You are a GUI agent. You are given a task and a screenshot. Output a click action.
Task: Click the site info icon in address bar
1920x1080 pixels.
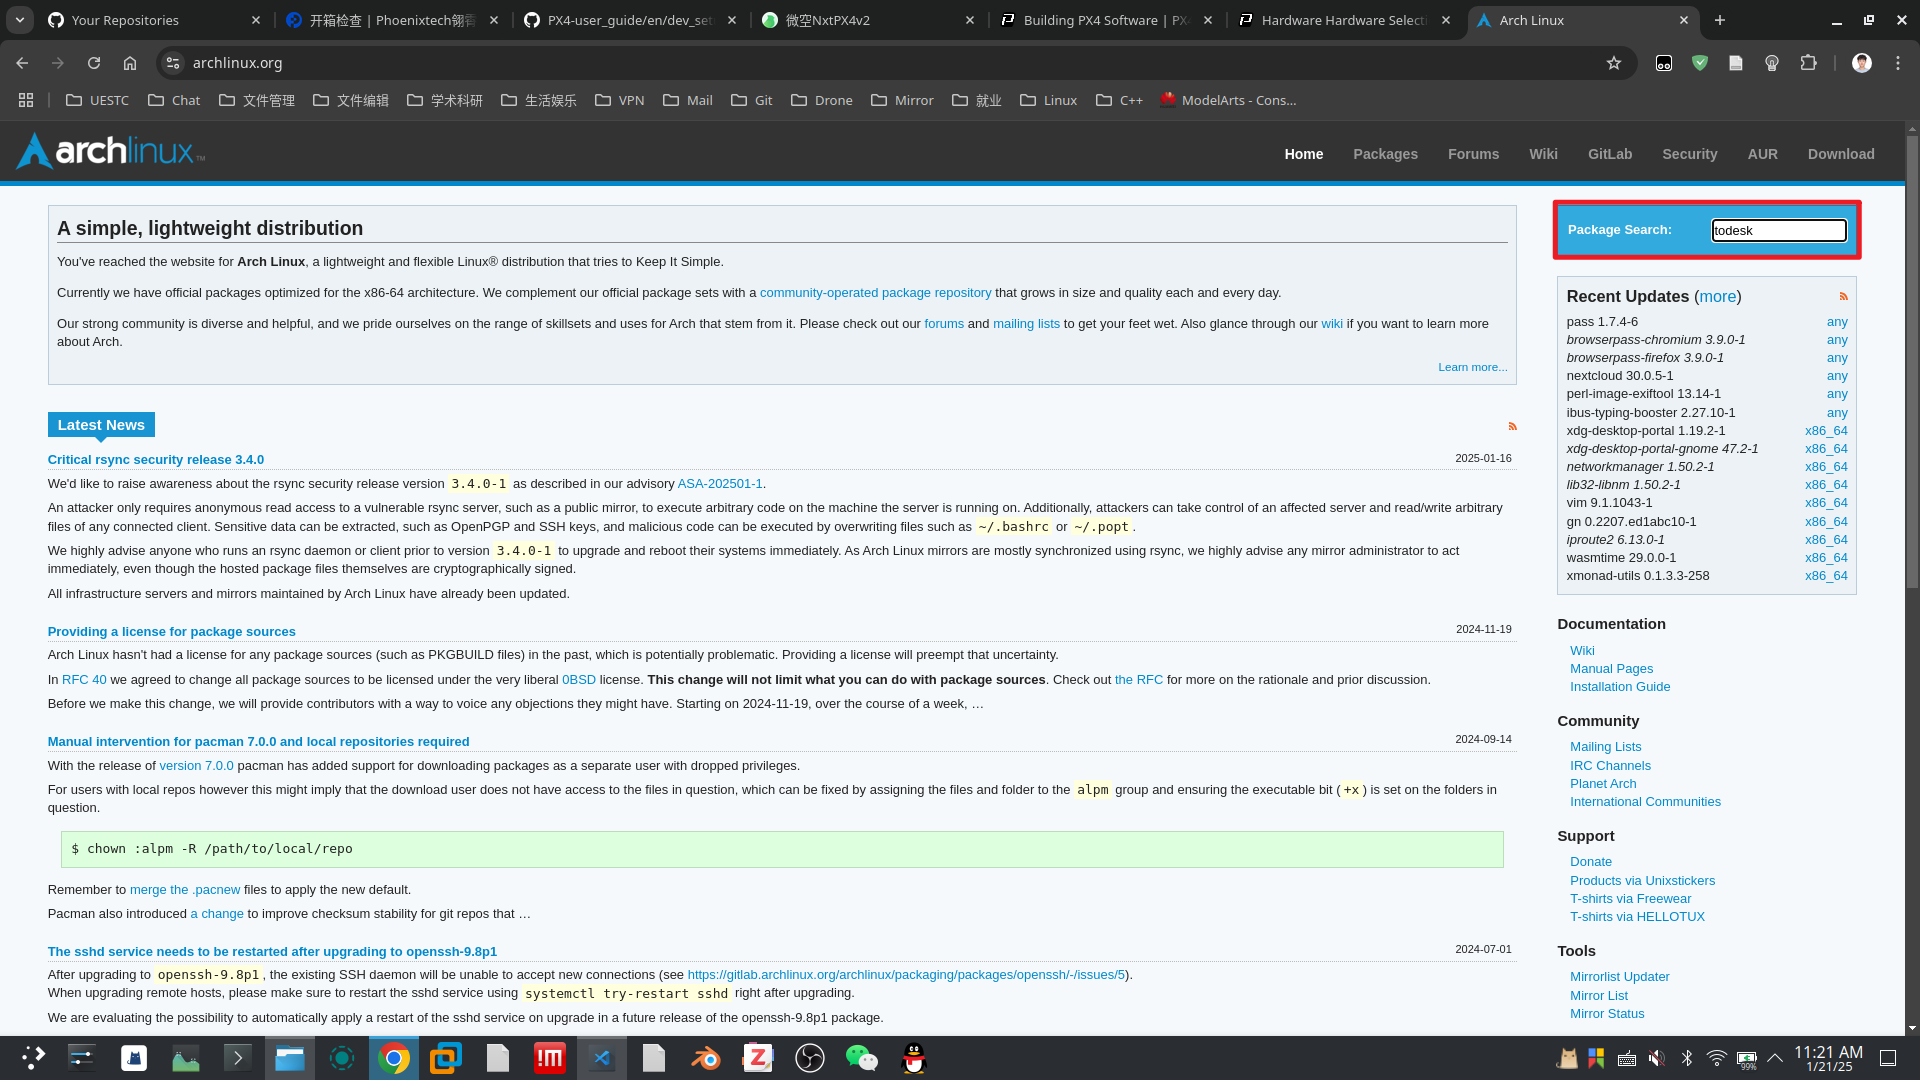[173, 63]
